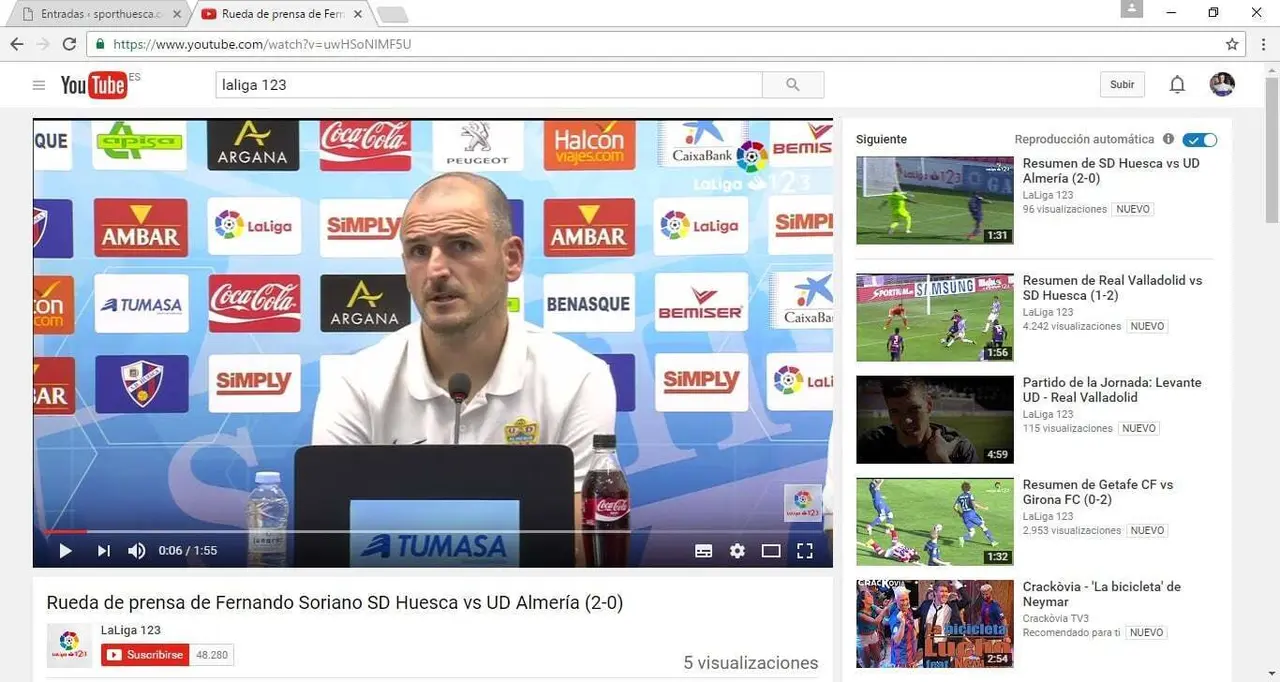The image size is (1280, 682).
Task: Click the browser forward arrow
Action: pos(43,44)
